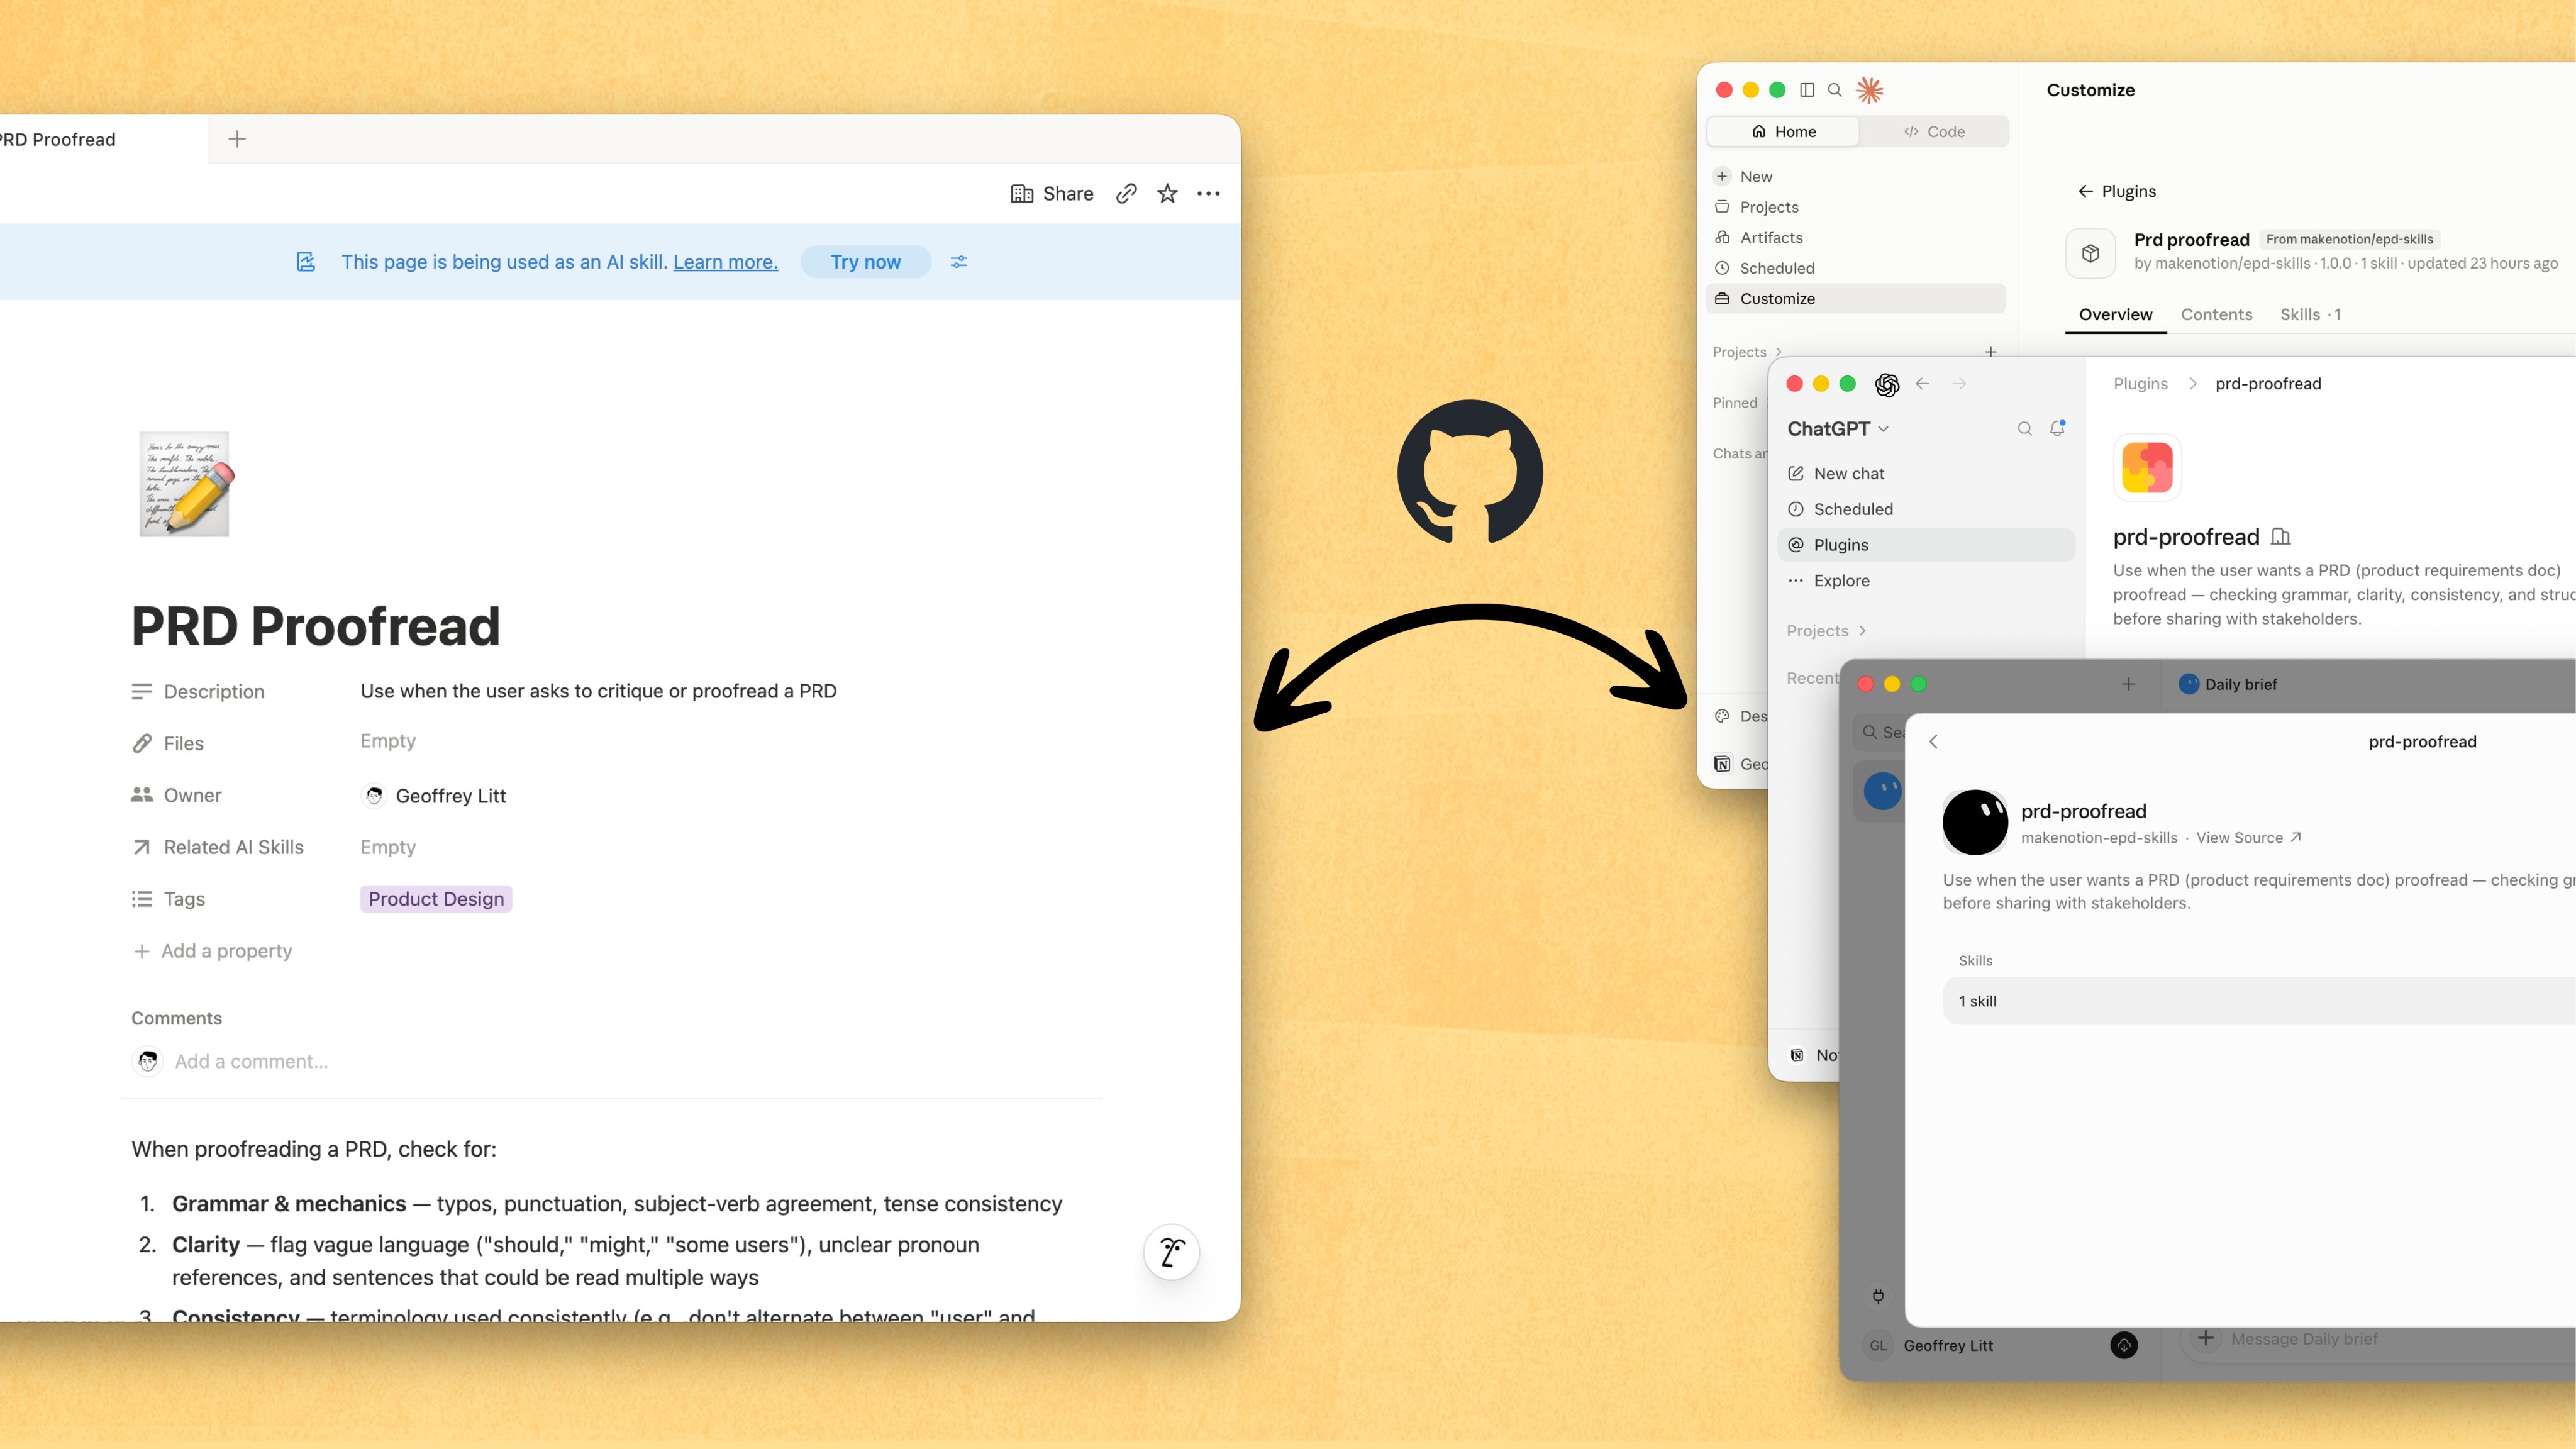Click the PRD Proofread page memo emoji icon
The image size is (2576, 1449).
coord(185,484)
